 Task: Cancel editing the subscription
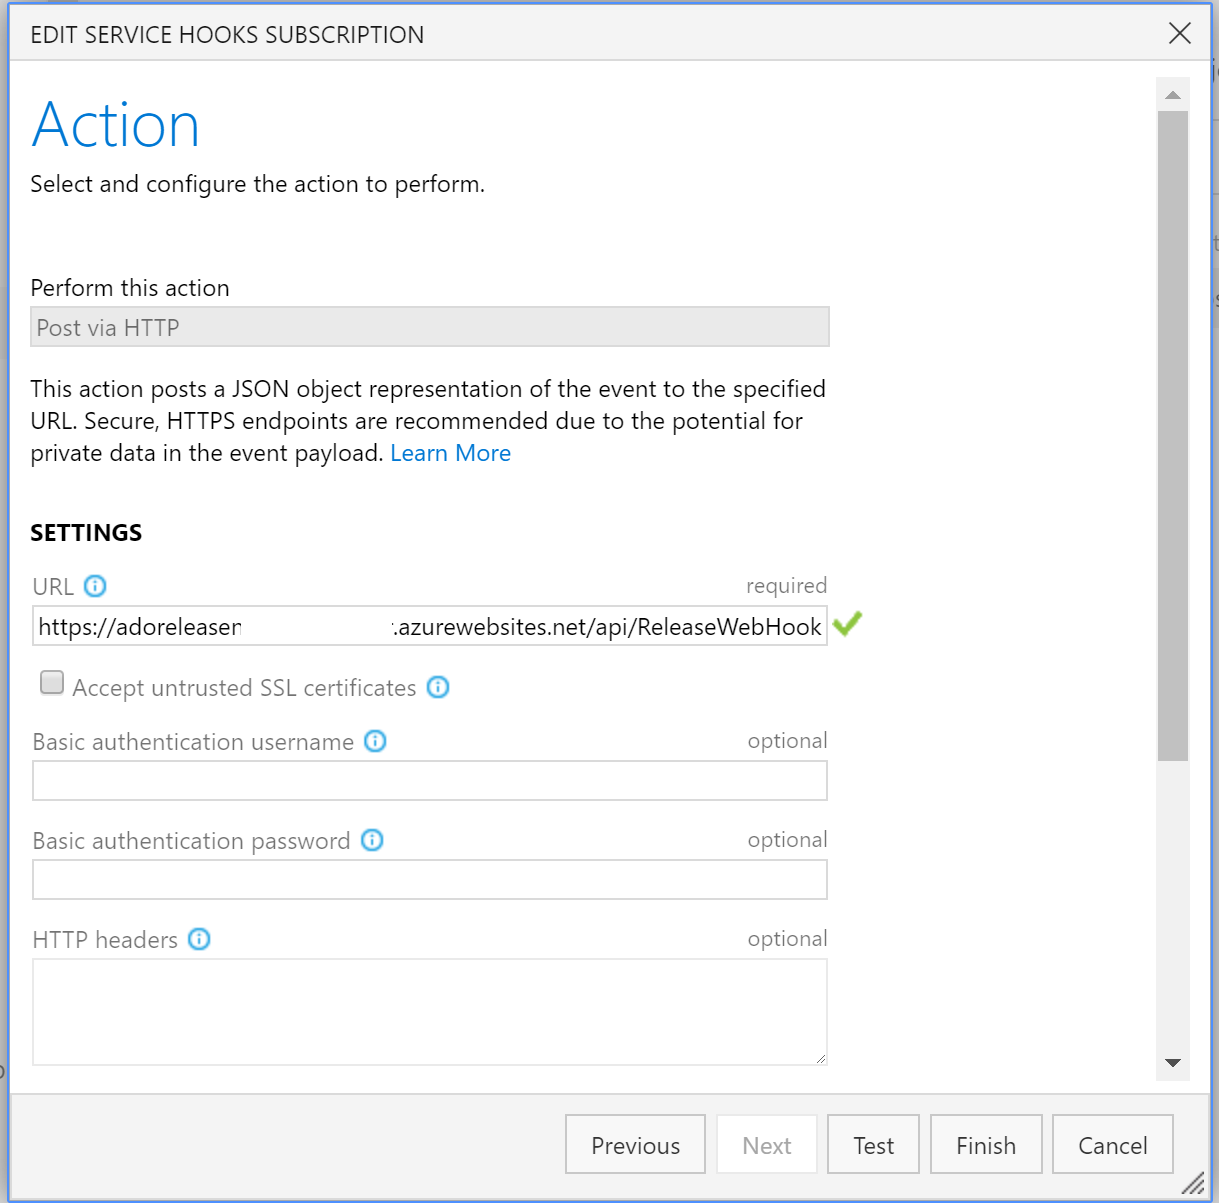coord(1112,1144)
